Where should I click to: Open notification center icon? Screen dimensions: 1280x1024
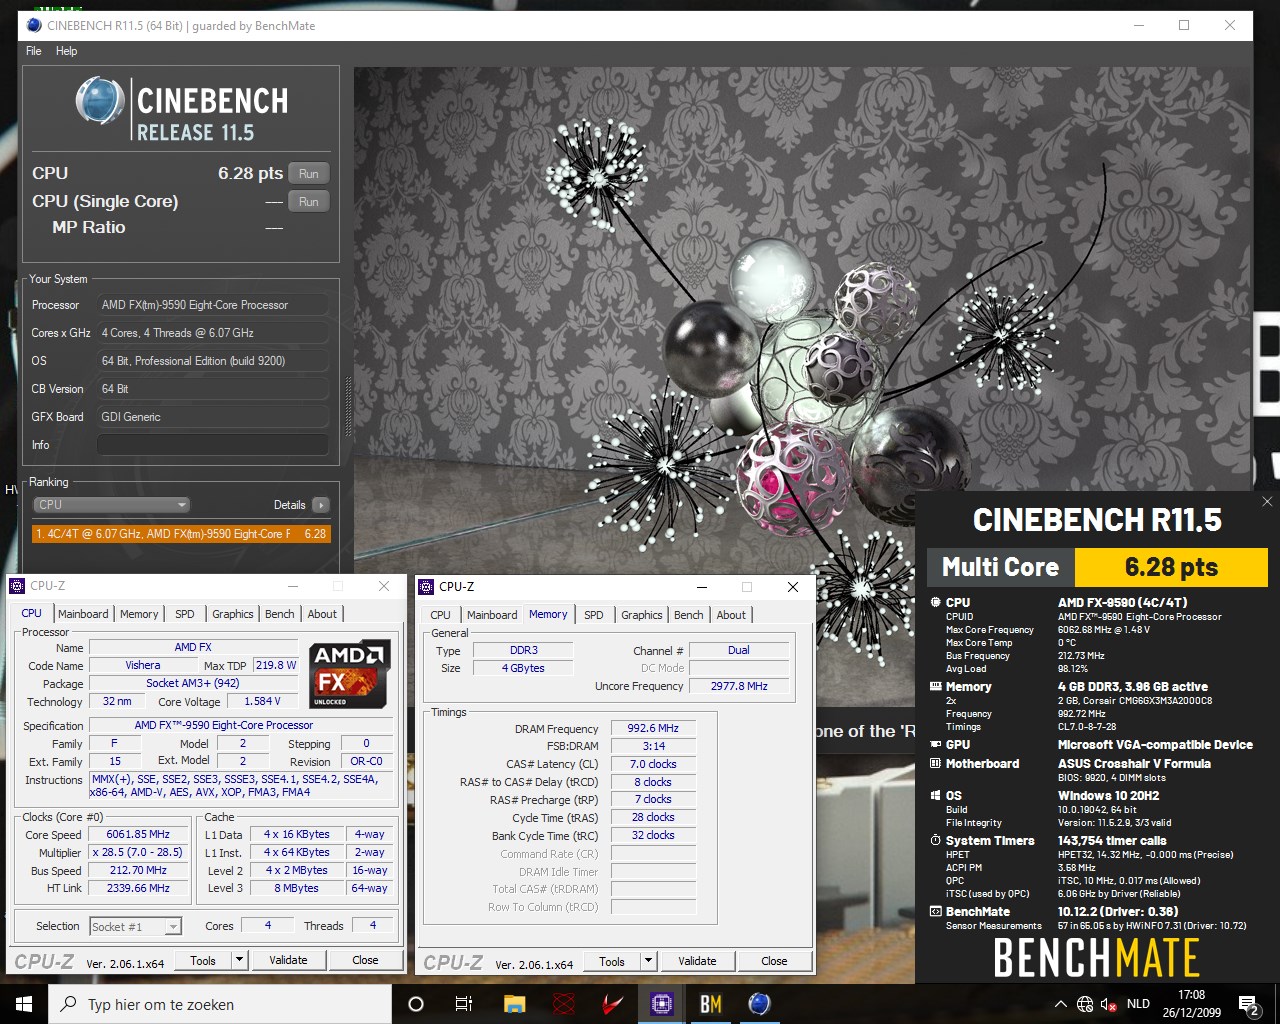pyautogui.click(x=1249, y=1004)
